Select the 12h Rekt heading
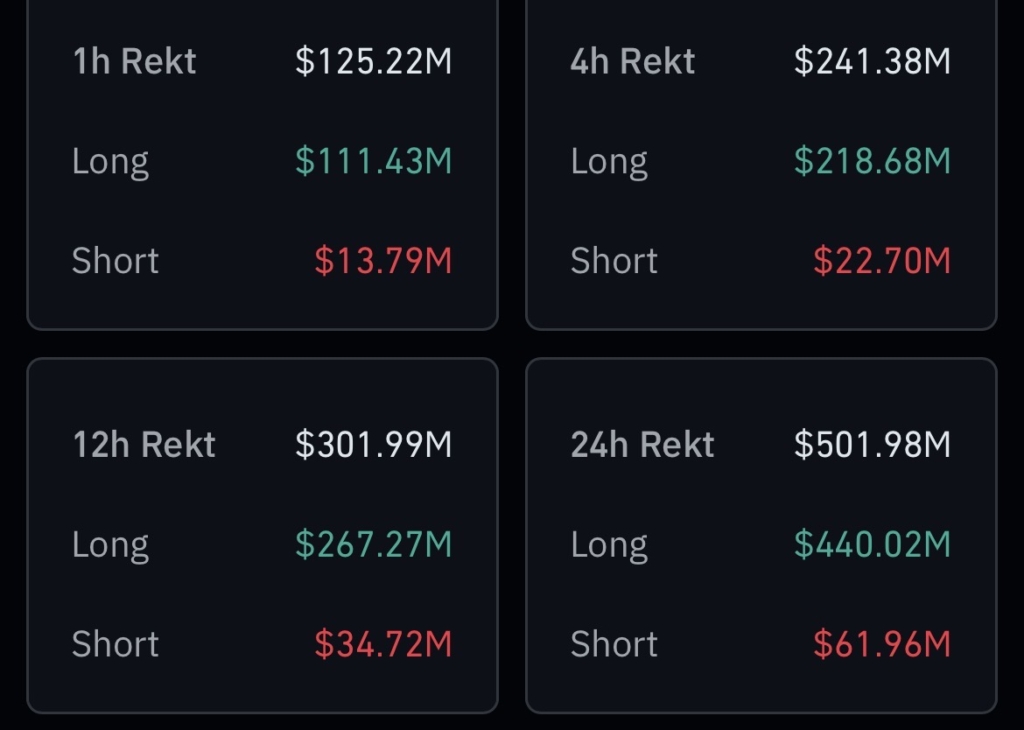 coord(144,445)
